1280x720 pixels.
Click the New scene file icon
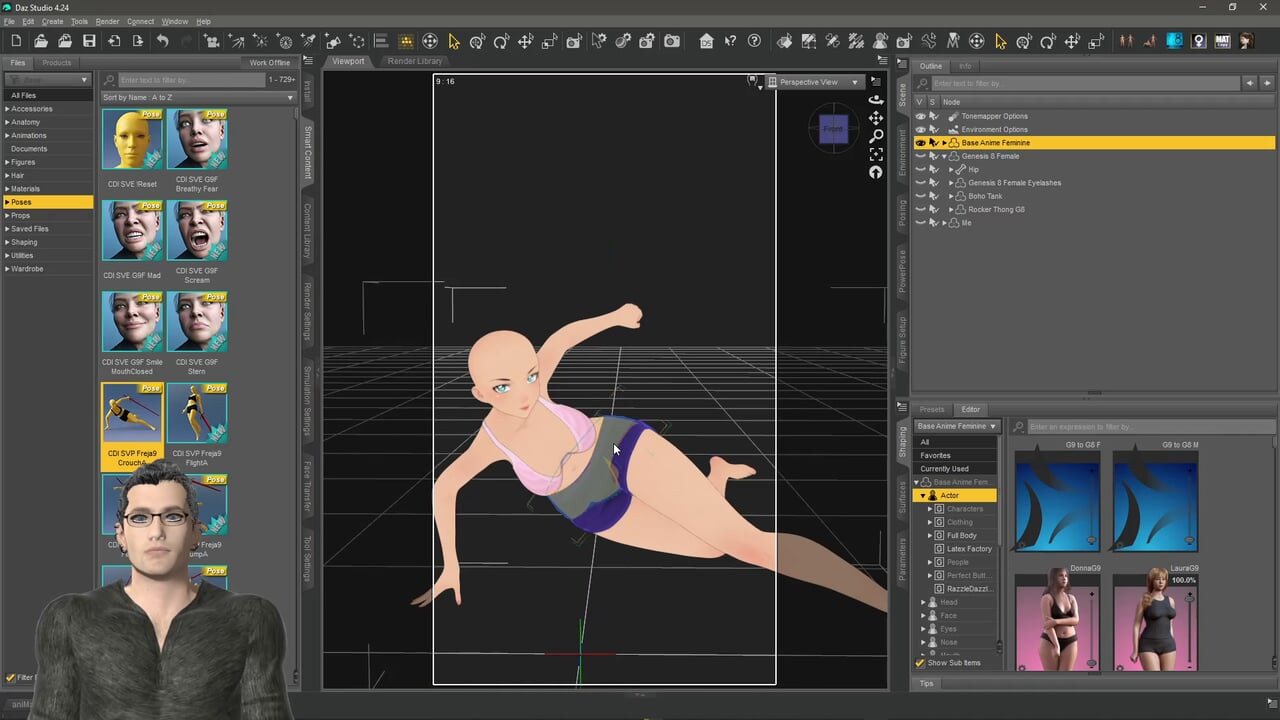pyautogui.click(x=16, y=41)
